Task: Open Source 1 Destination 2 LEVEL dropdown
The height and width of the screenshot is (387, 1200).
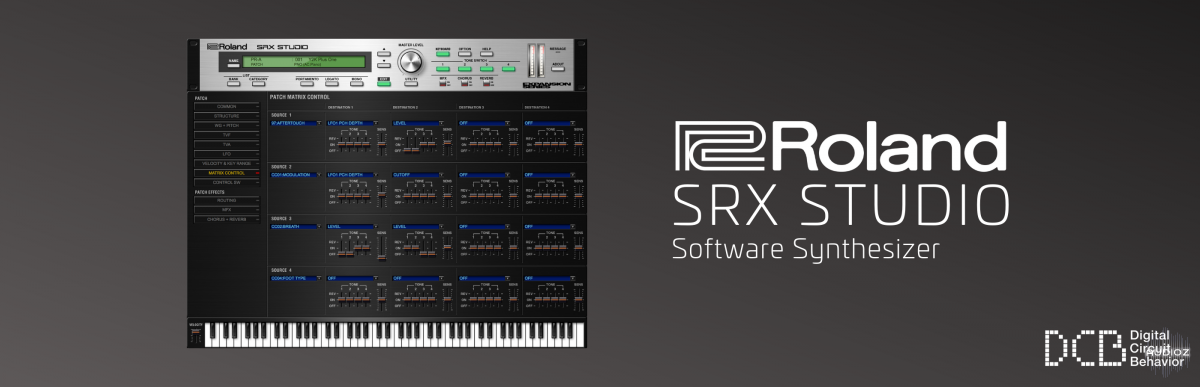Action: (x=418, y=123)
